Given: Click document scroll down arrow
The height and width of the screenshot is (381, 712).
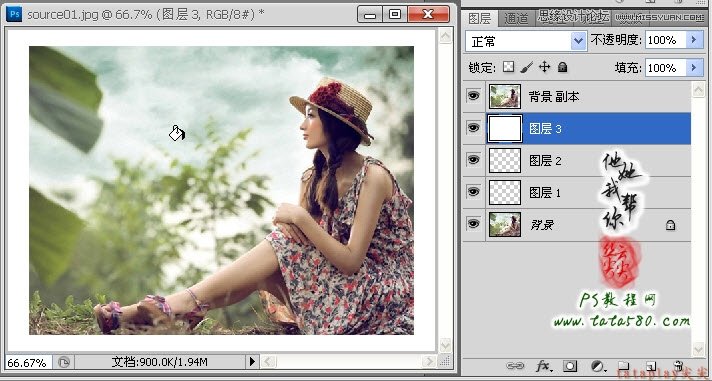Looking at the screenshot, I should (x=445, y=345).
